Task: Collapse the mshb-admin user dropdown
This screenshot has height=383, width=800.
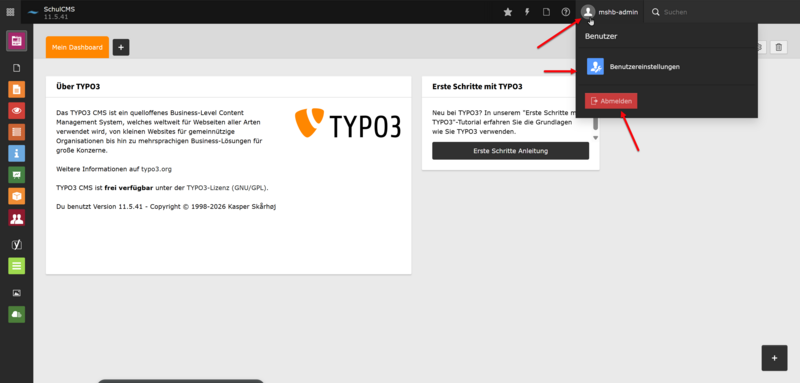Action: (610, 12)
